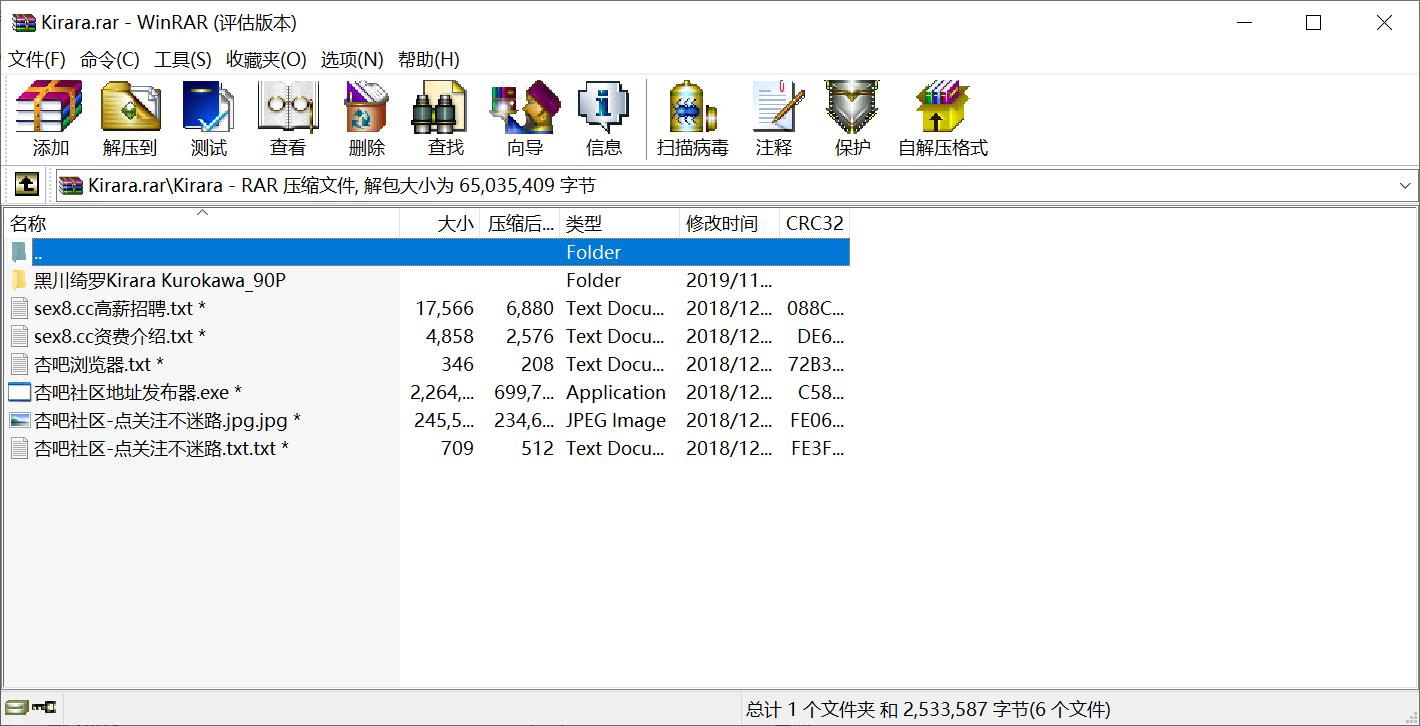Click the size value 17,566

pos(444,308)
